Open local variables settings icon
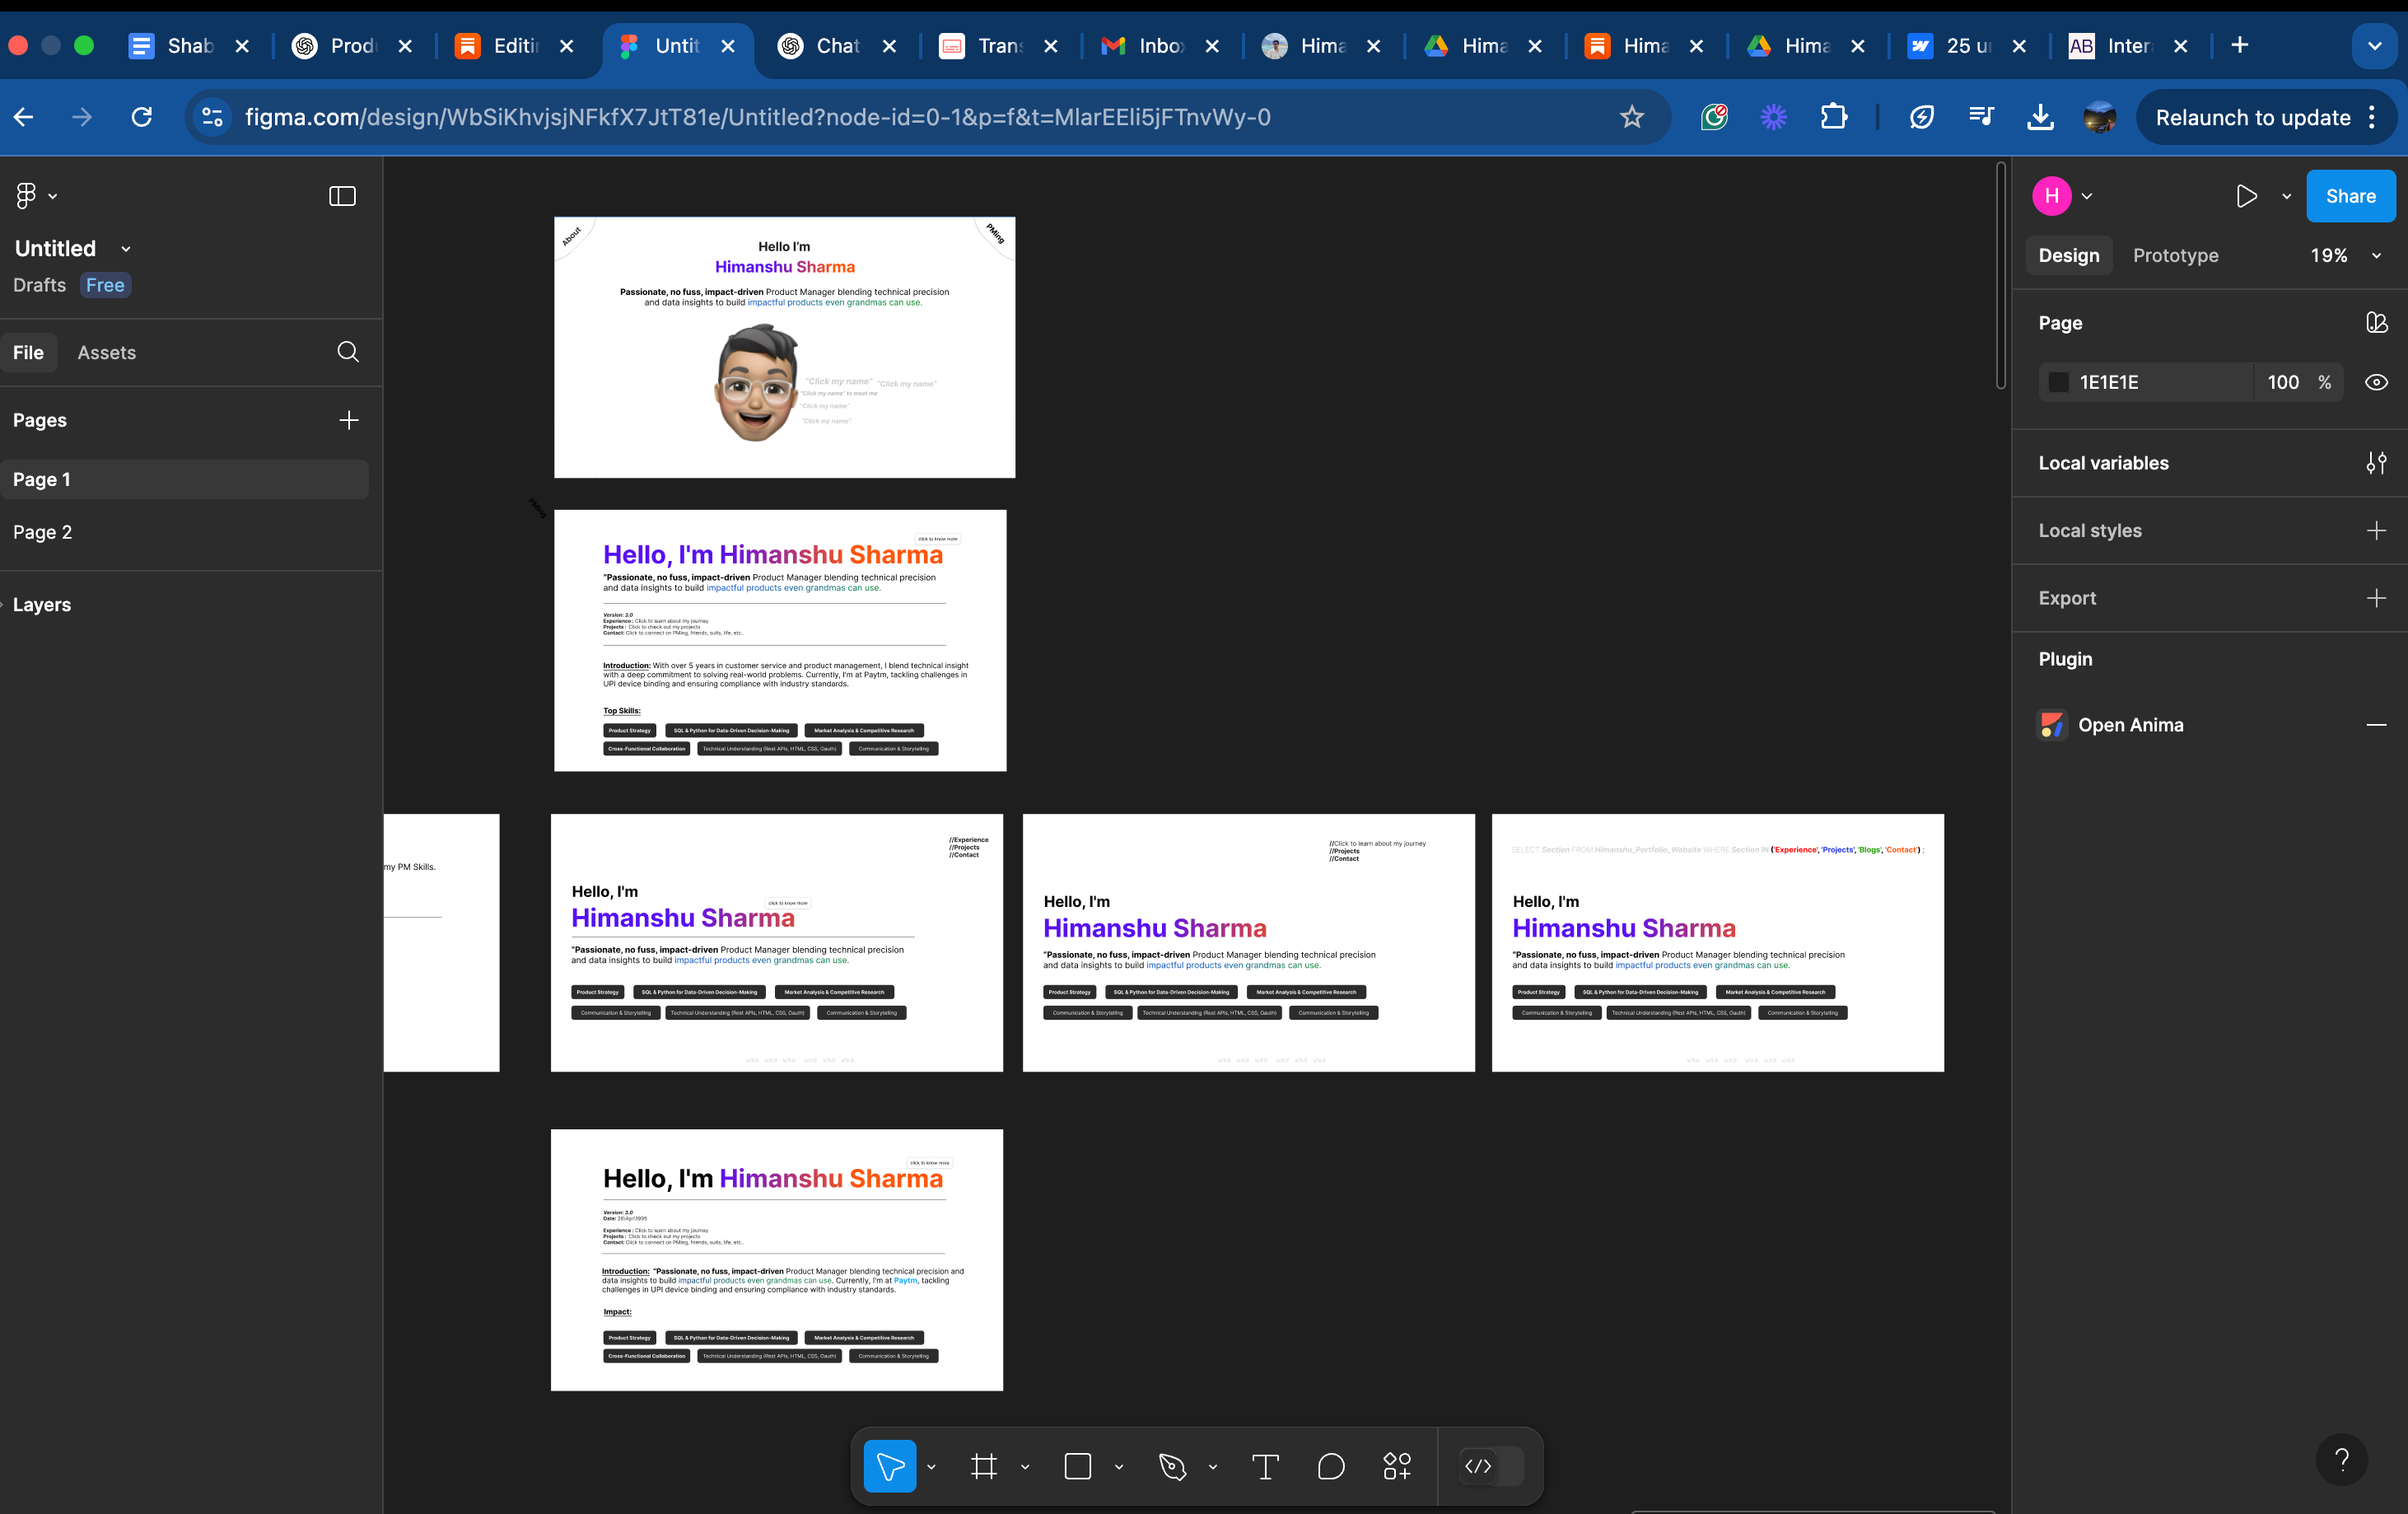This screenshot has height=1514, width=2408. point(2376,463)
